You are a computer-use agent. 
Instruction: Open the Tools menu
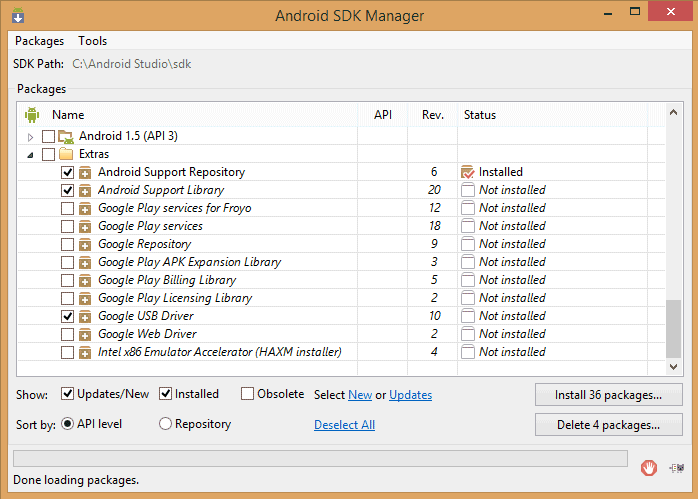click(93, 41)
